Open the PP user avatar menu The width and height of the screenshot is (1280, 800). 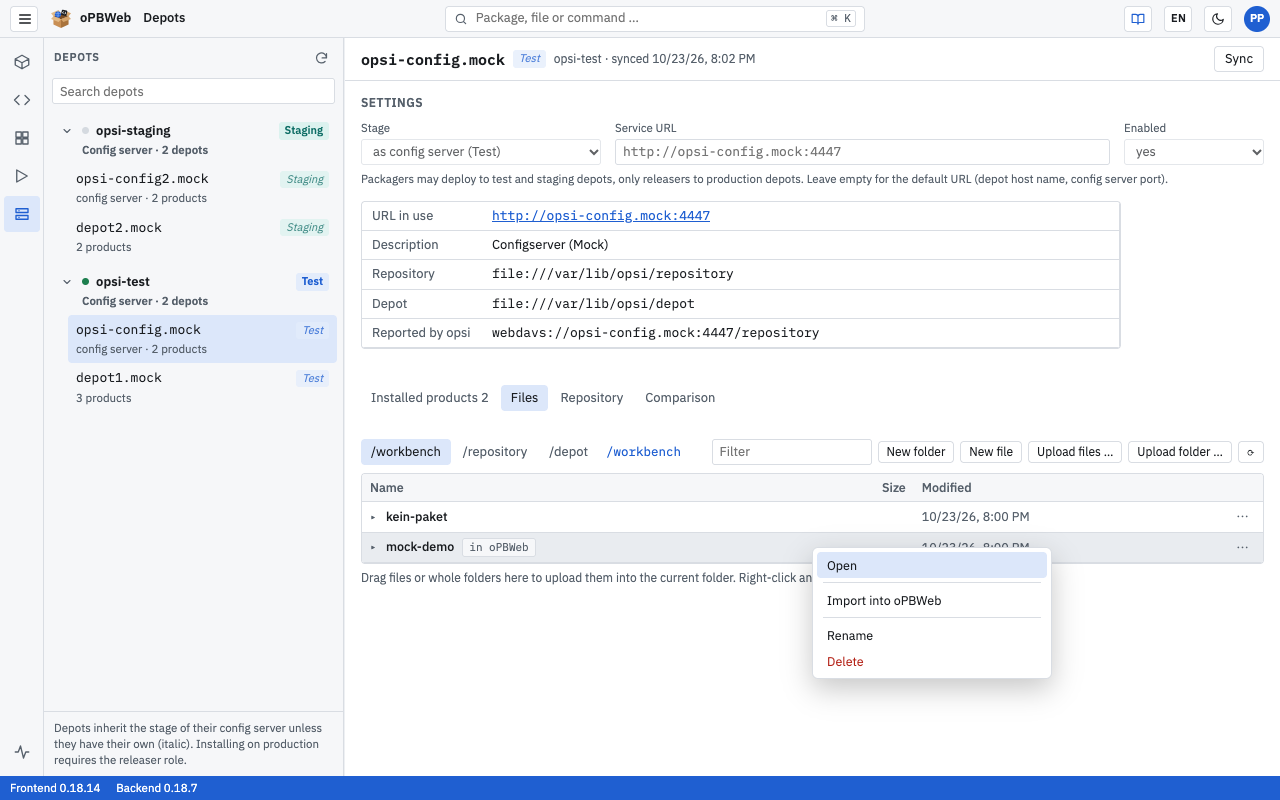(1257, 18)
